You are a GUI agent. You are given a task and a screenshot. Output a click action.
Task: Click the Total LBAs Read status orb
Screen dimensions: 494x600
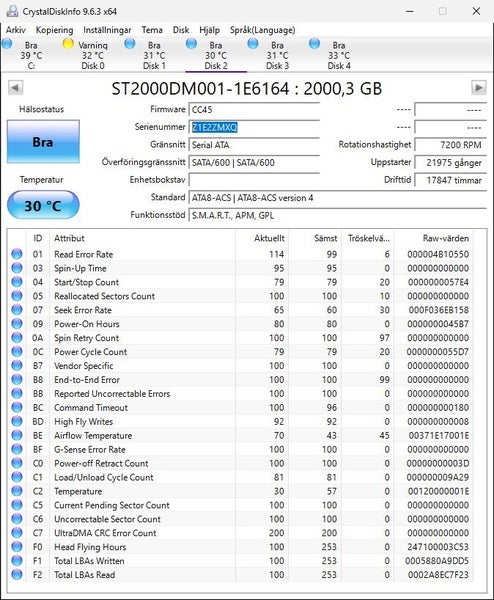tap(17, 574)
